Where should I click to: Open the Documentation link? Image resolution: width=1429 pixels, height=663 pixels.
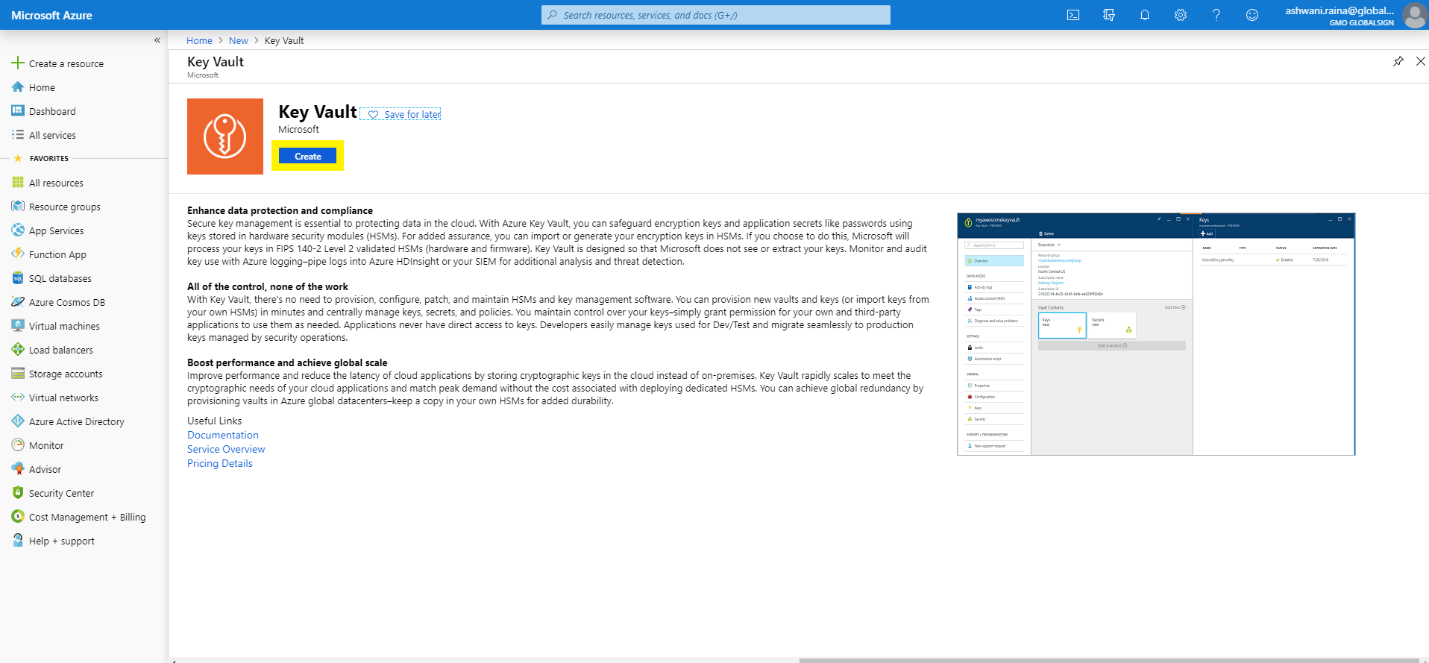point(223,435)
